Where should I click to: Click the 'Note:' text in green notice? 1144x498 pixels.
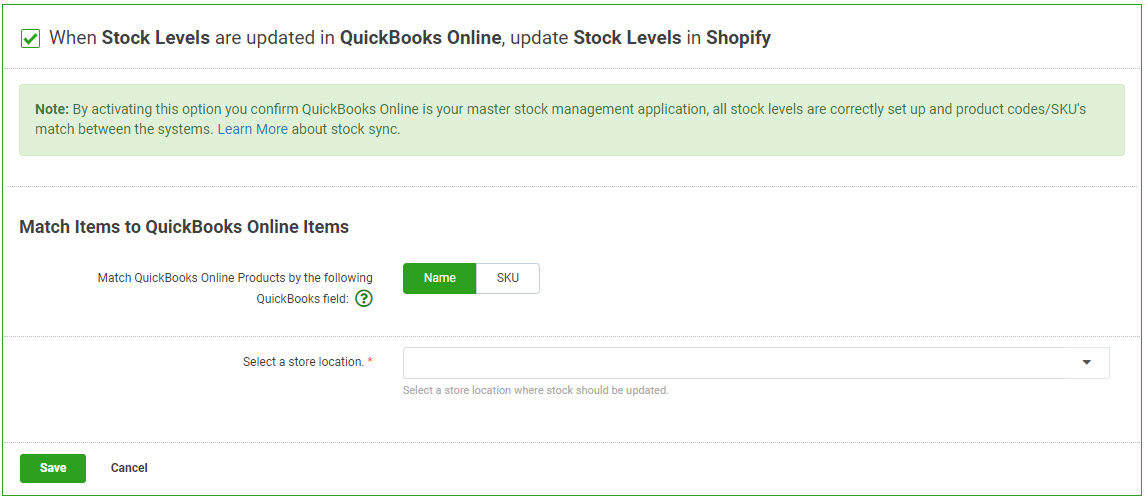click(52, 109)
